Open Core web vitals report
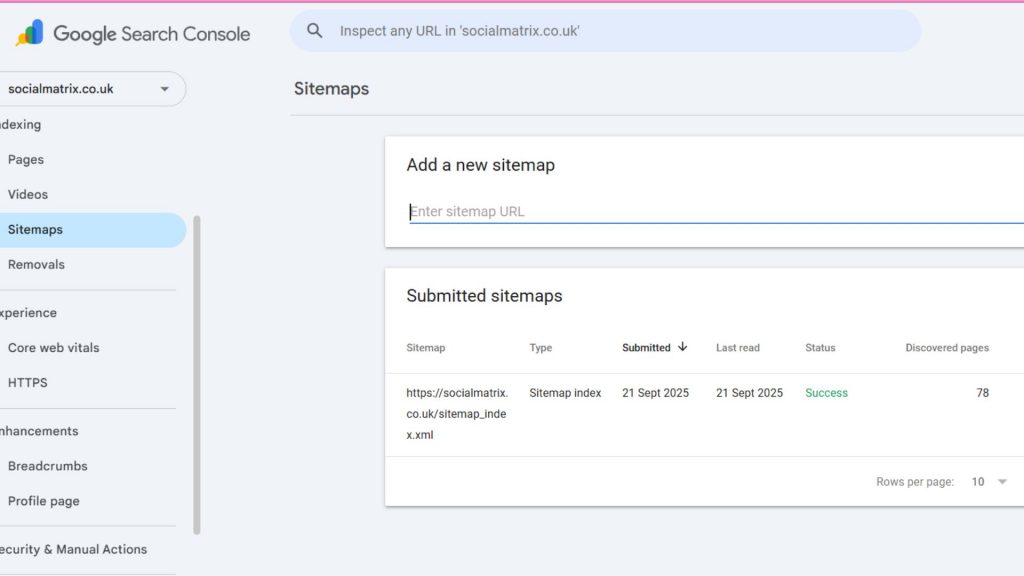The image size is (1024, 576). coord(54,348)
